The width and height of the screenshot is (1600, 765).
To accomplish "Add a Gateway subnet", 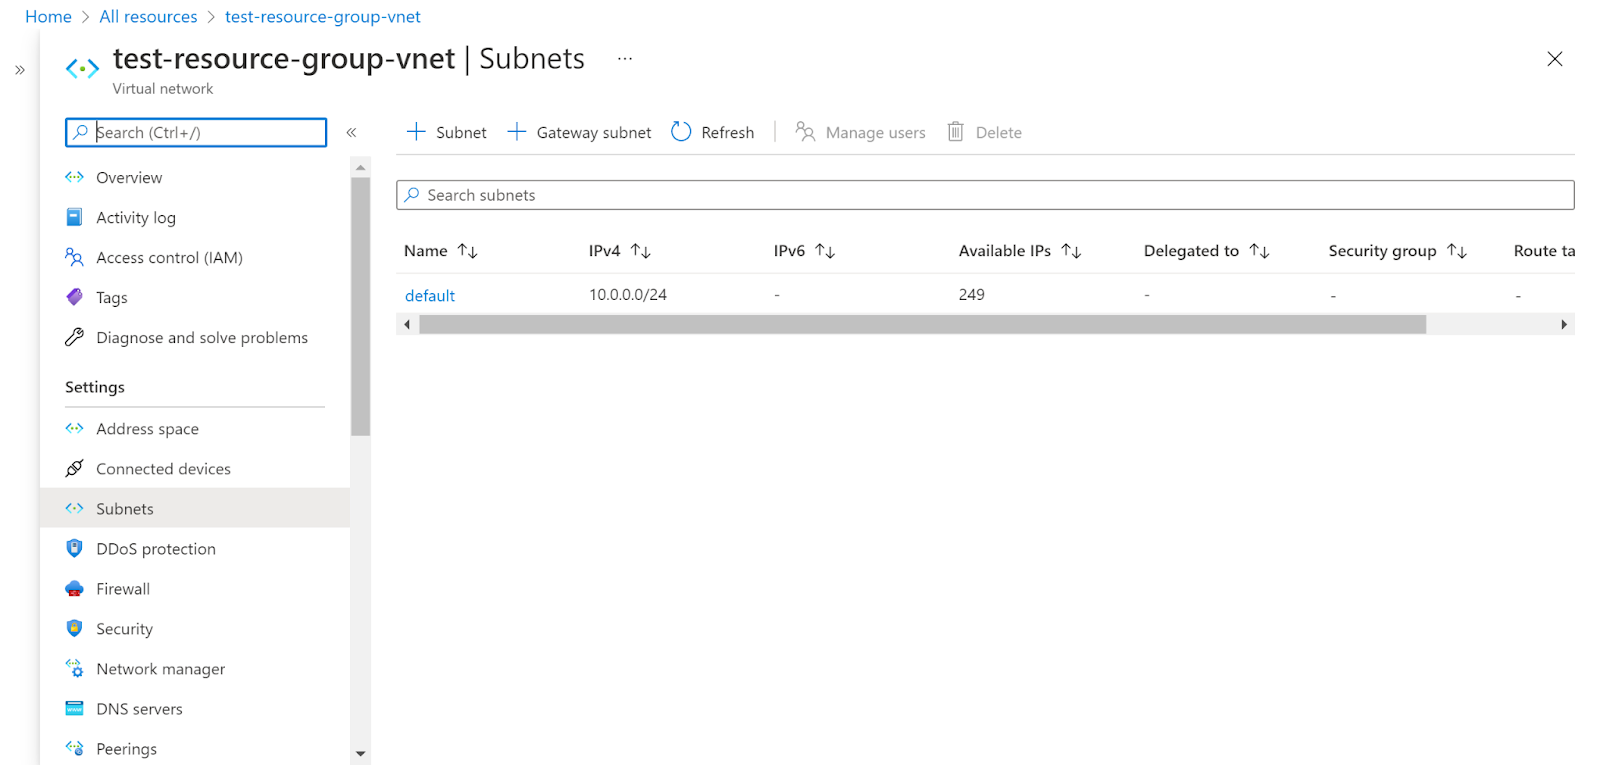I will pyautogui.click(x=580, y=132).
